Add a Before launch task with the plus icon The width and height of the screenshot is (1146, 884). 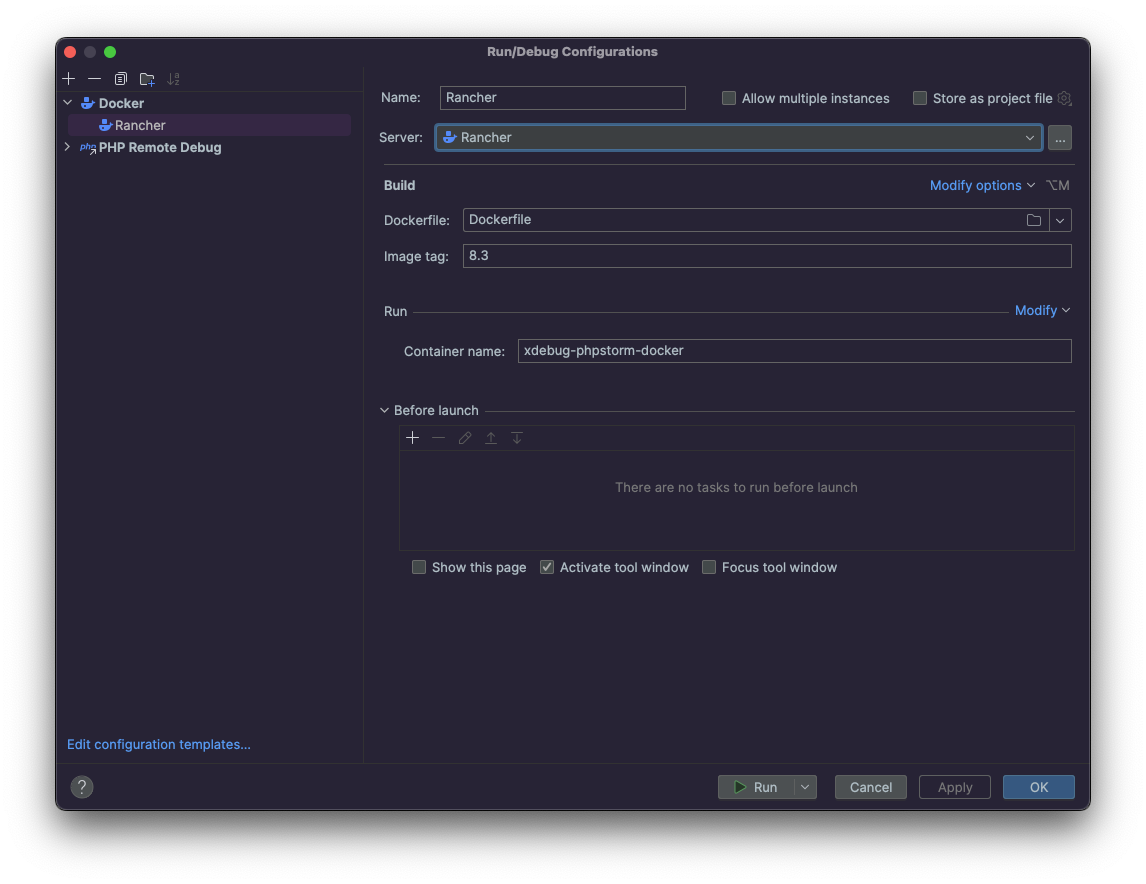click(413, 437)
